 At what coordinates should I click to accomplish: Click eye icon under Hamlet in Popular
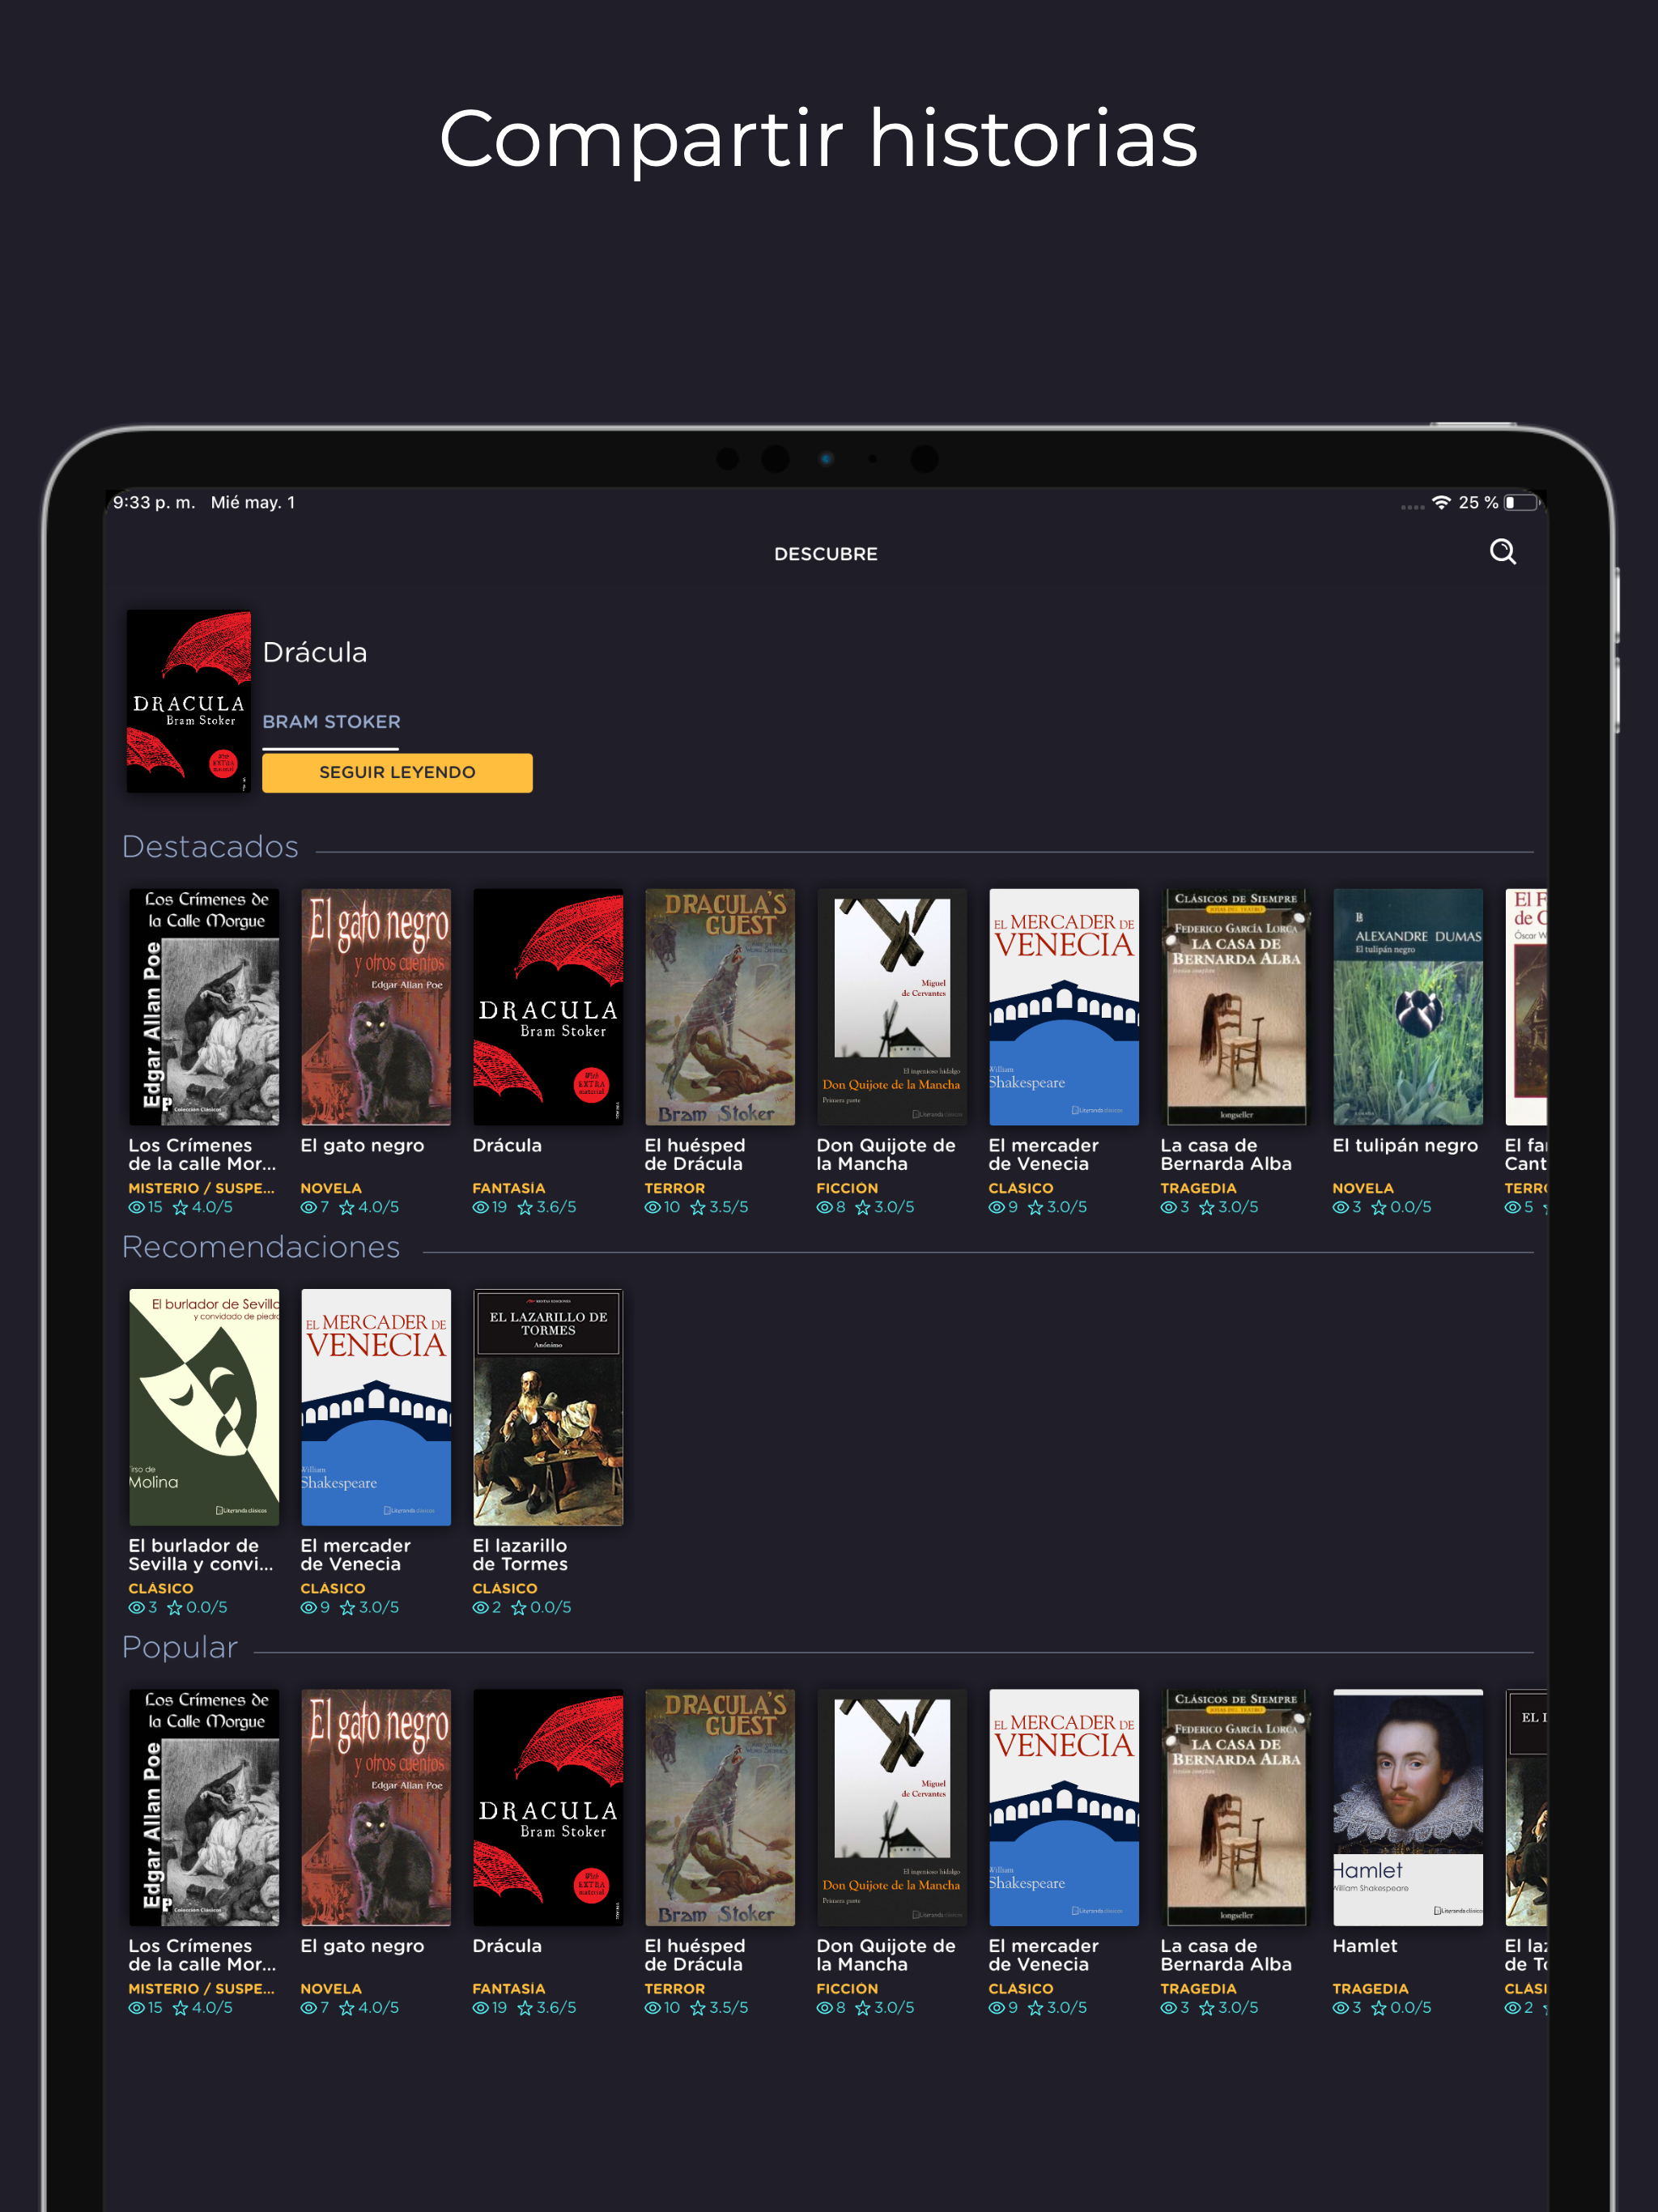(x=1341, y=2007)
